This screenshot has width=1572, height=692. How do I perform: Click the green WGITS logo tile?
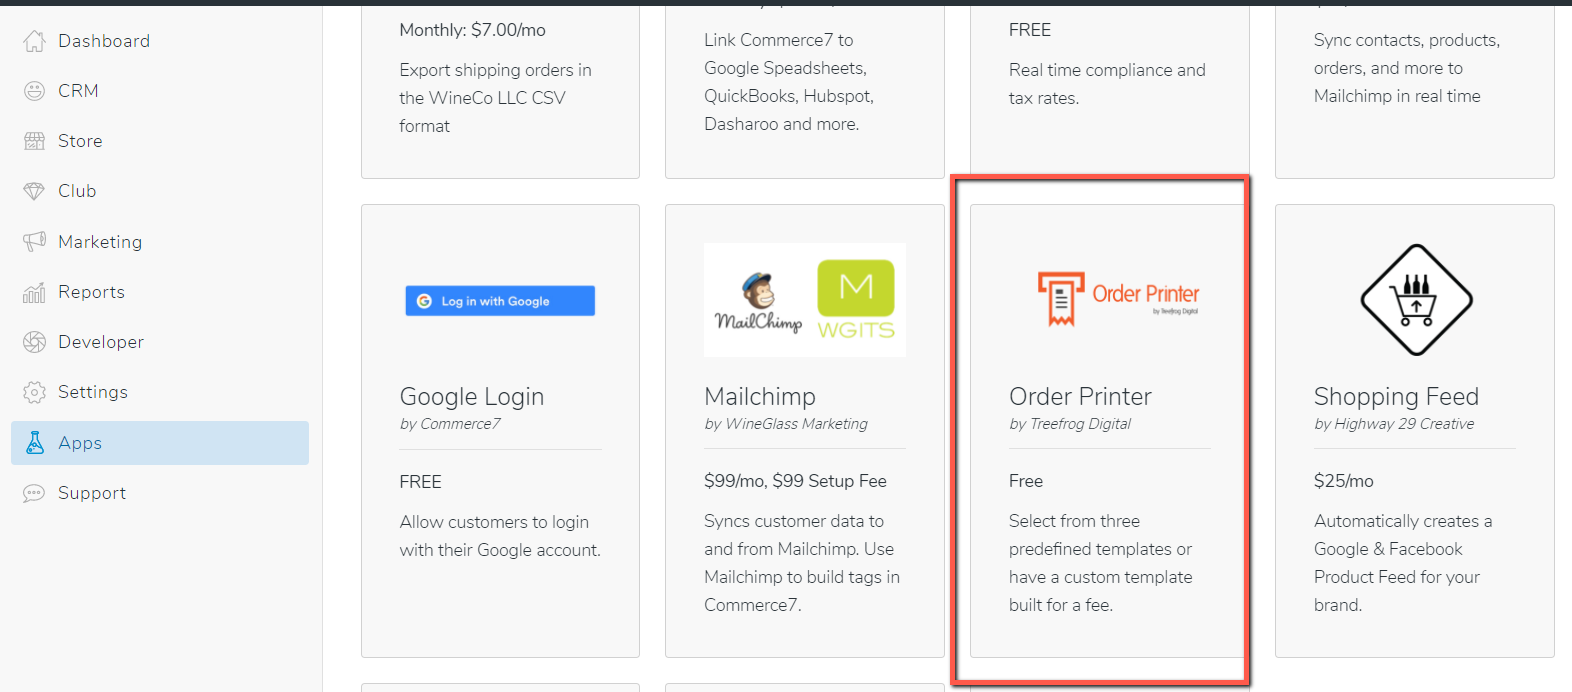pos(856,300)
